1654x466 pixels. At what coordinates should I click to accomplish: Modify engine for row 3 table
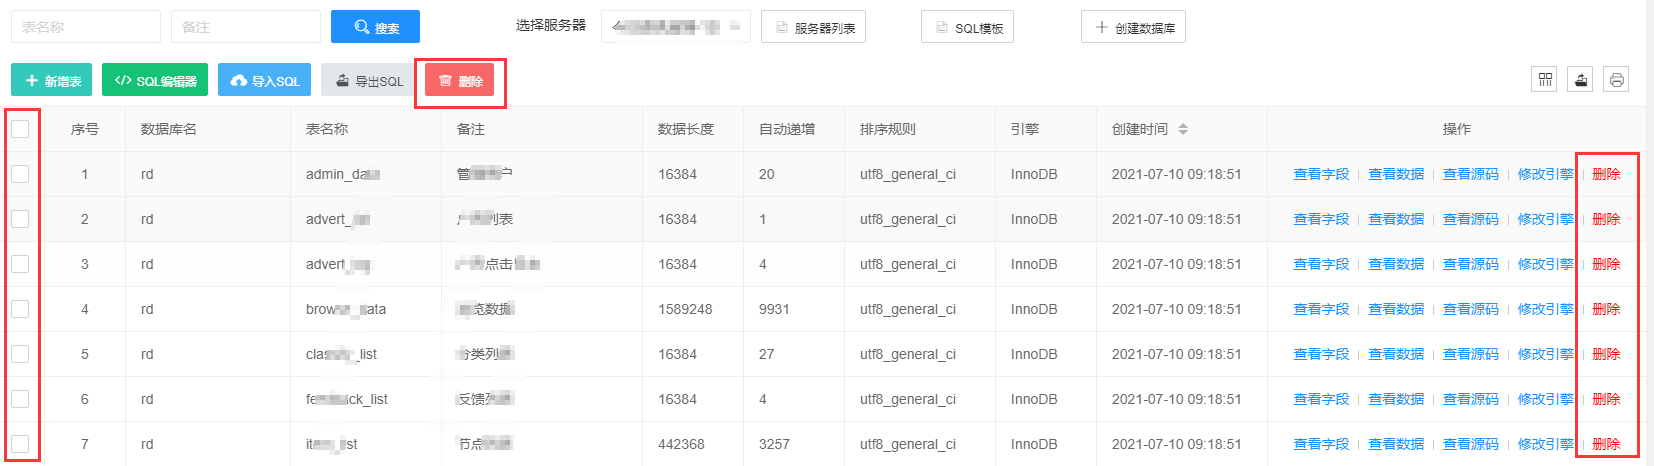[1546, 264]
